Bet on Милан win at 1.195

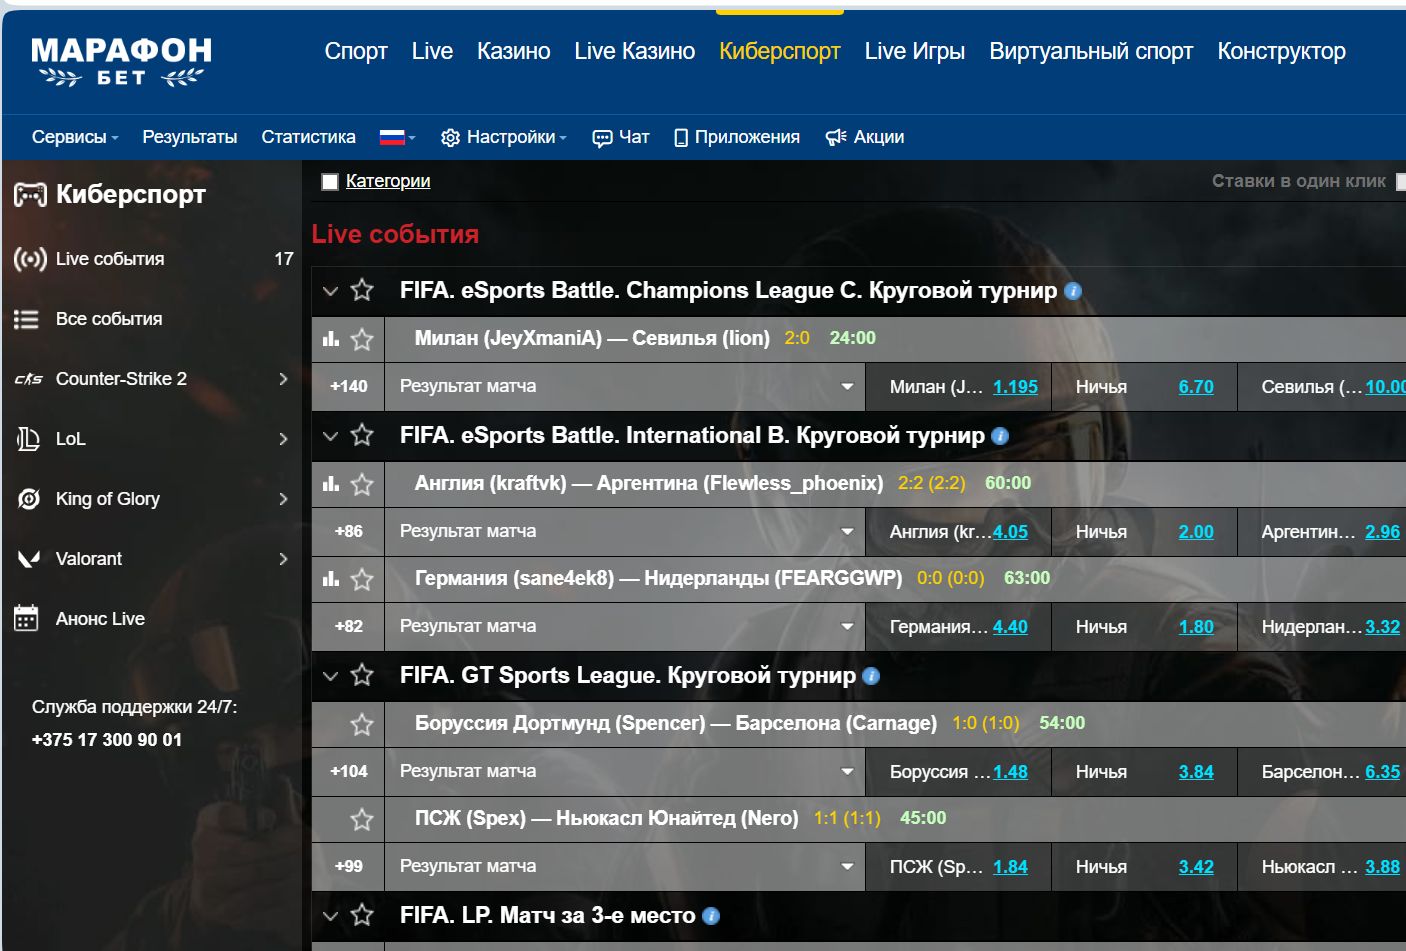coord(1015,387)
